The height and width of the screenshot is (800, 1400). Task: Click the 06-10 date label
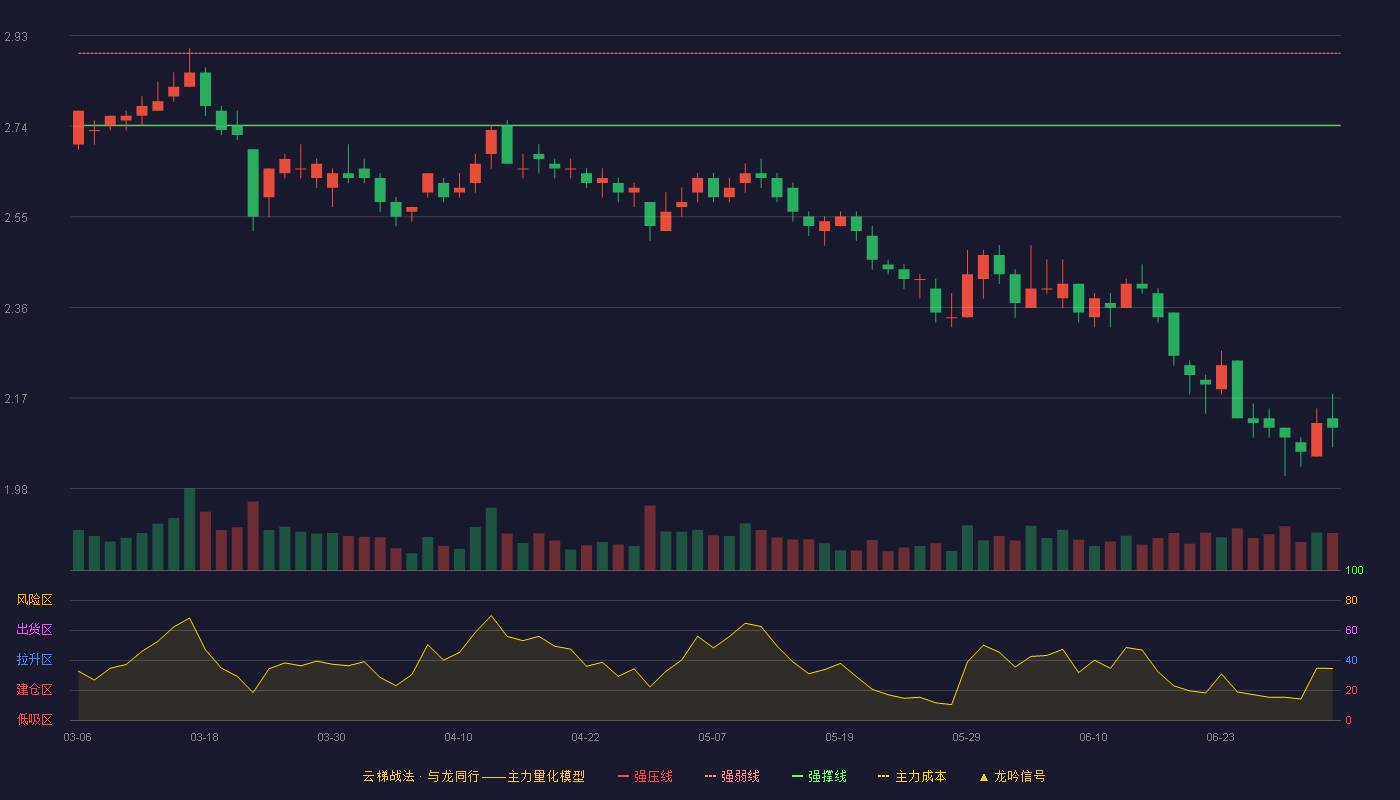pos(1093,737)
